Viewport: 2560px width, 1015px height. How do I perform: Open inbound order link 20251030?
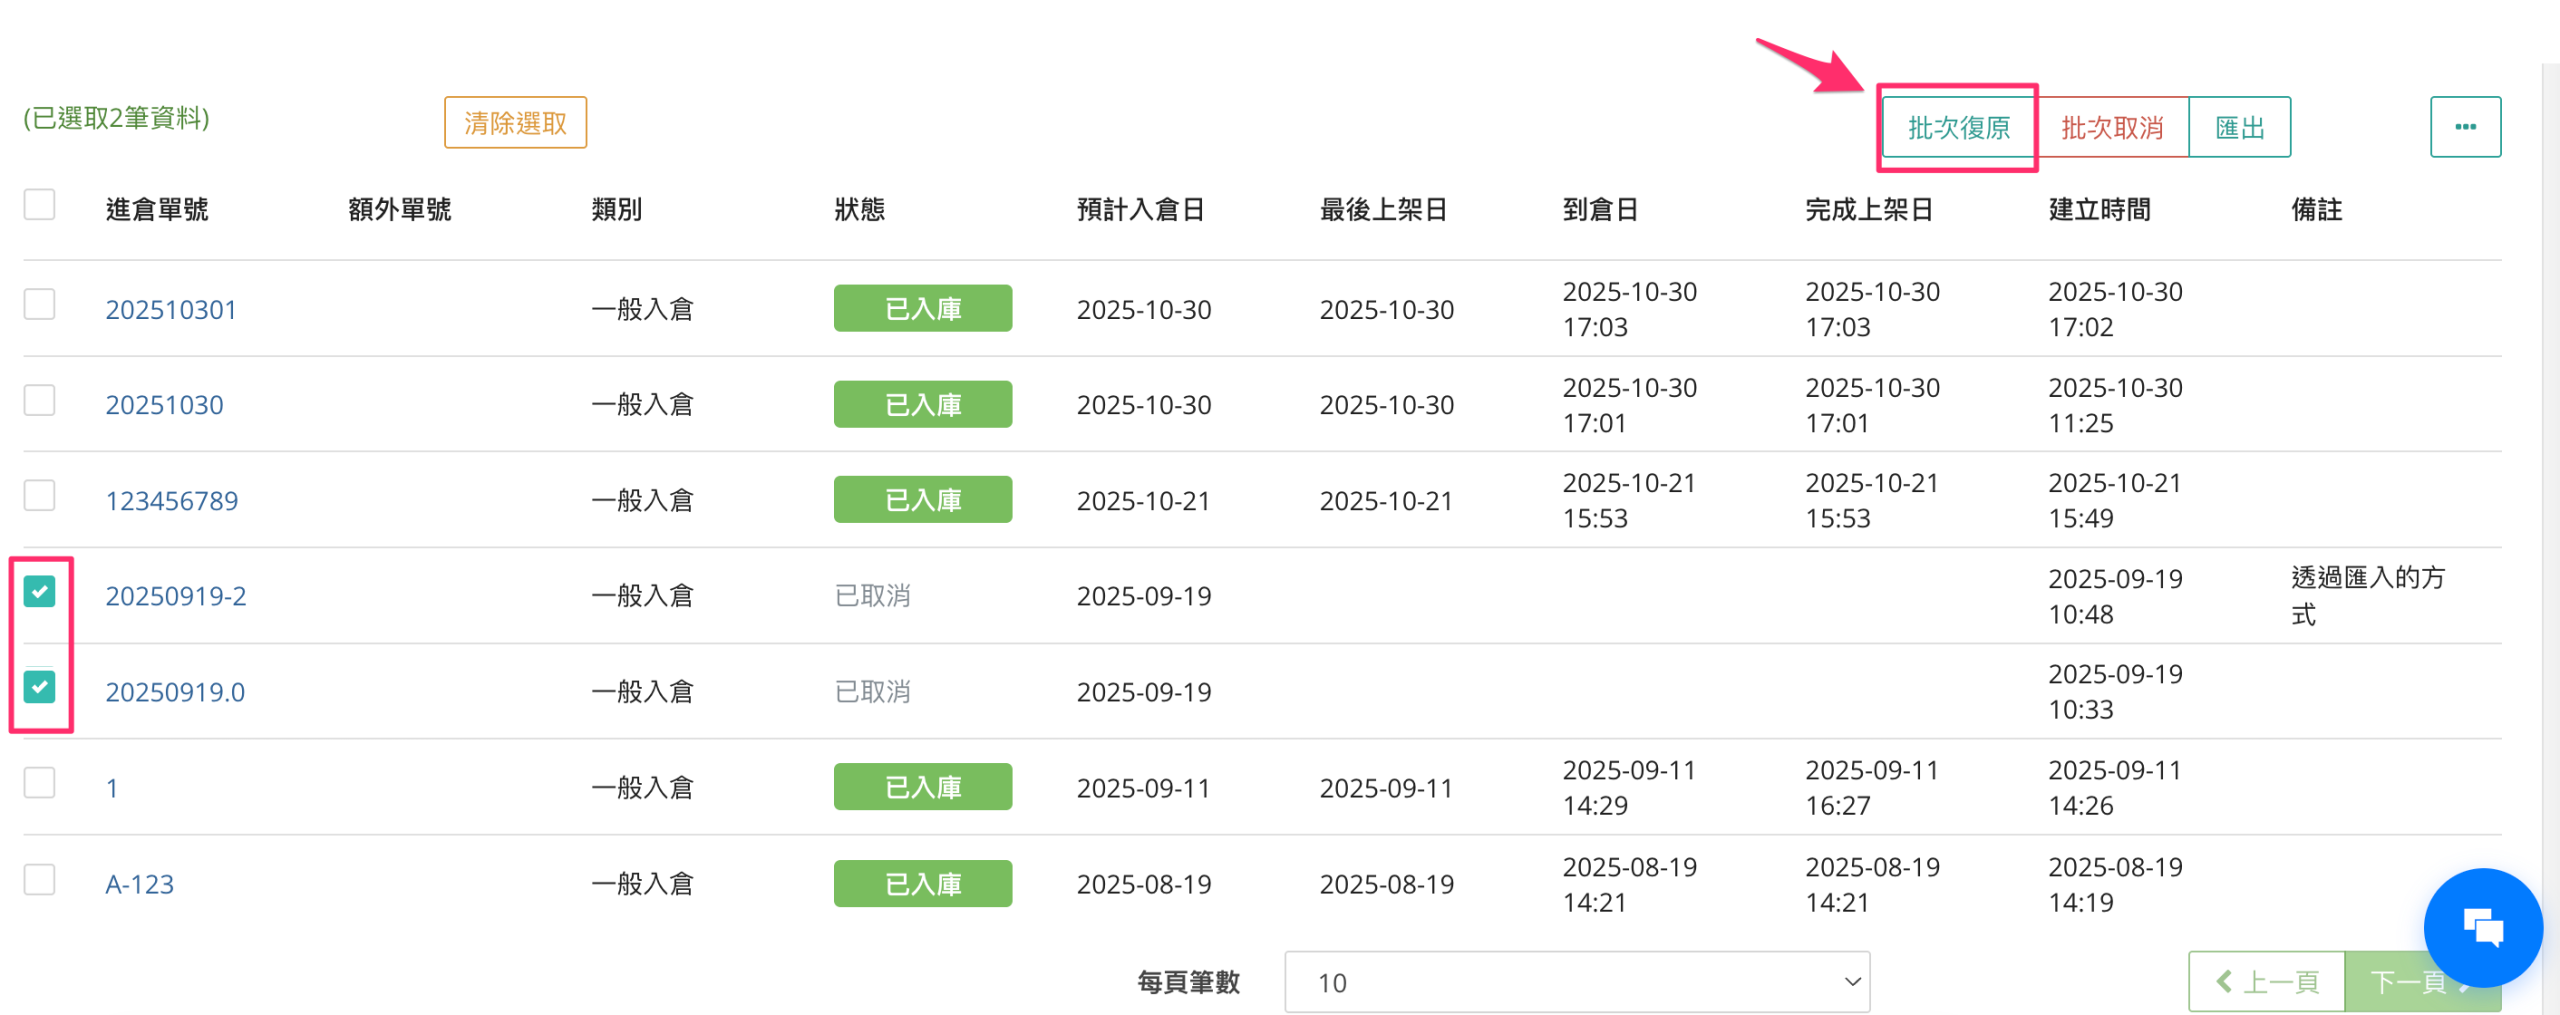tap(165, 405)
